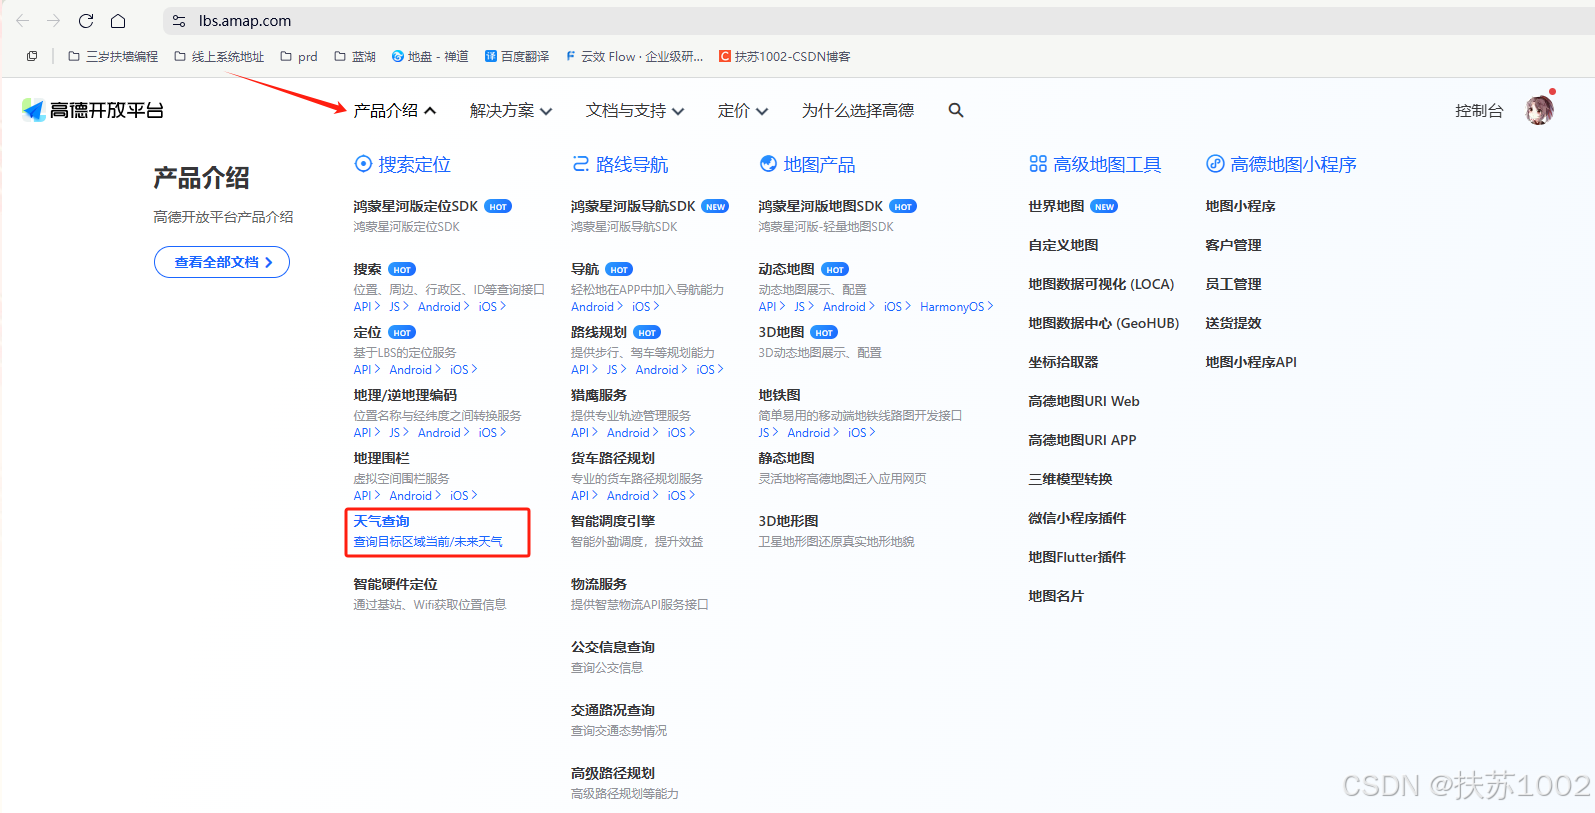Click the 路线导航 category heading
Viewport: 1595px width, 813px height.
(620, 164)
